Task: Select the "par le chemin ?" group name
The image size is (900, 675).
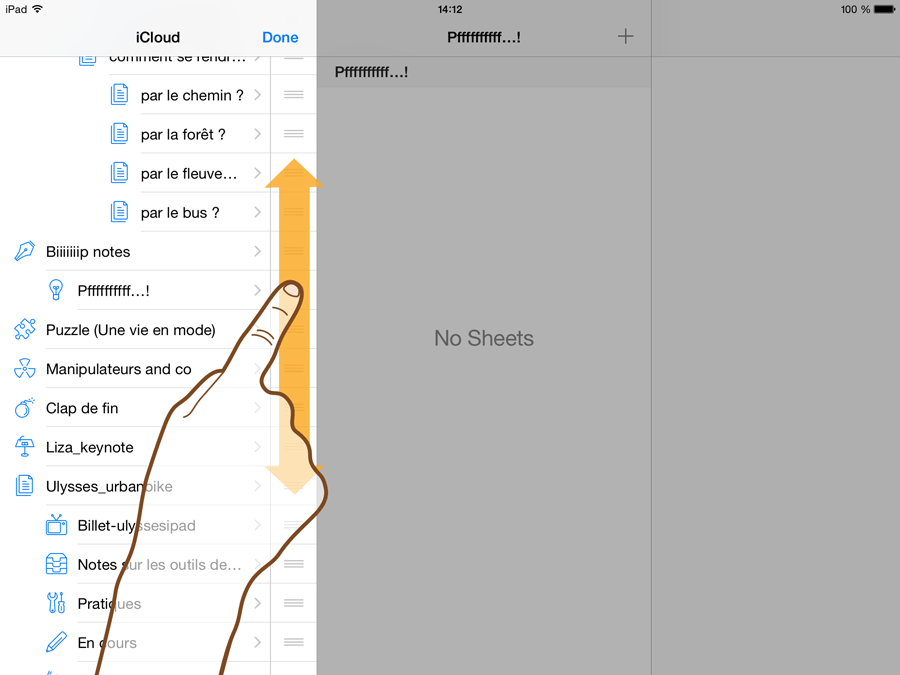Action: [192, 95]
